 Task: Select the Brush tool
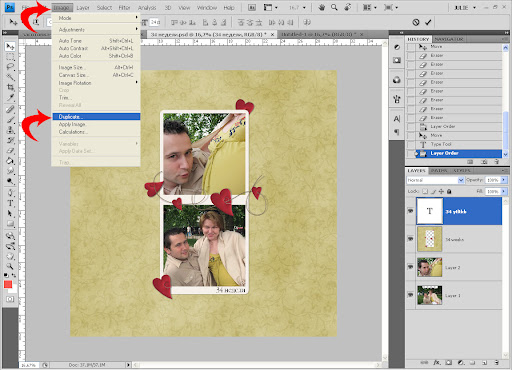pos(10,120)
